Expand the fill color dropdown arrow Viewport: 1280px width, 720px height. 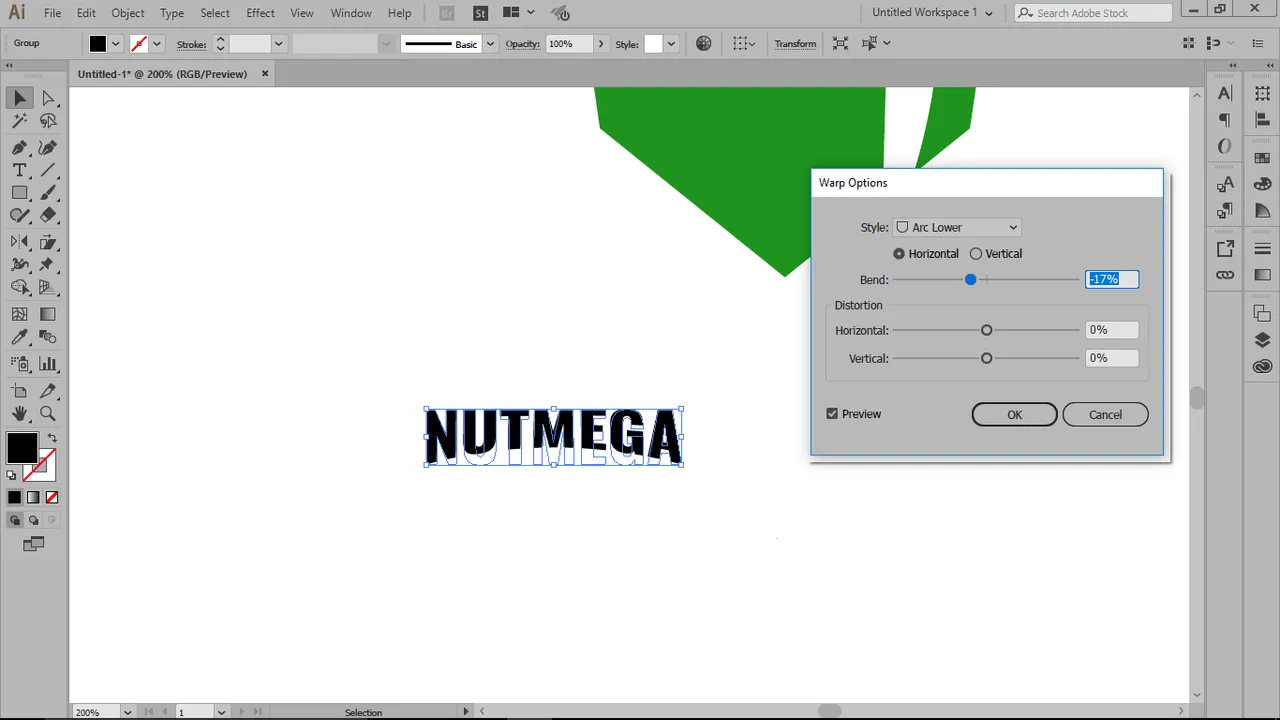click(116, 44)
